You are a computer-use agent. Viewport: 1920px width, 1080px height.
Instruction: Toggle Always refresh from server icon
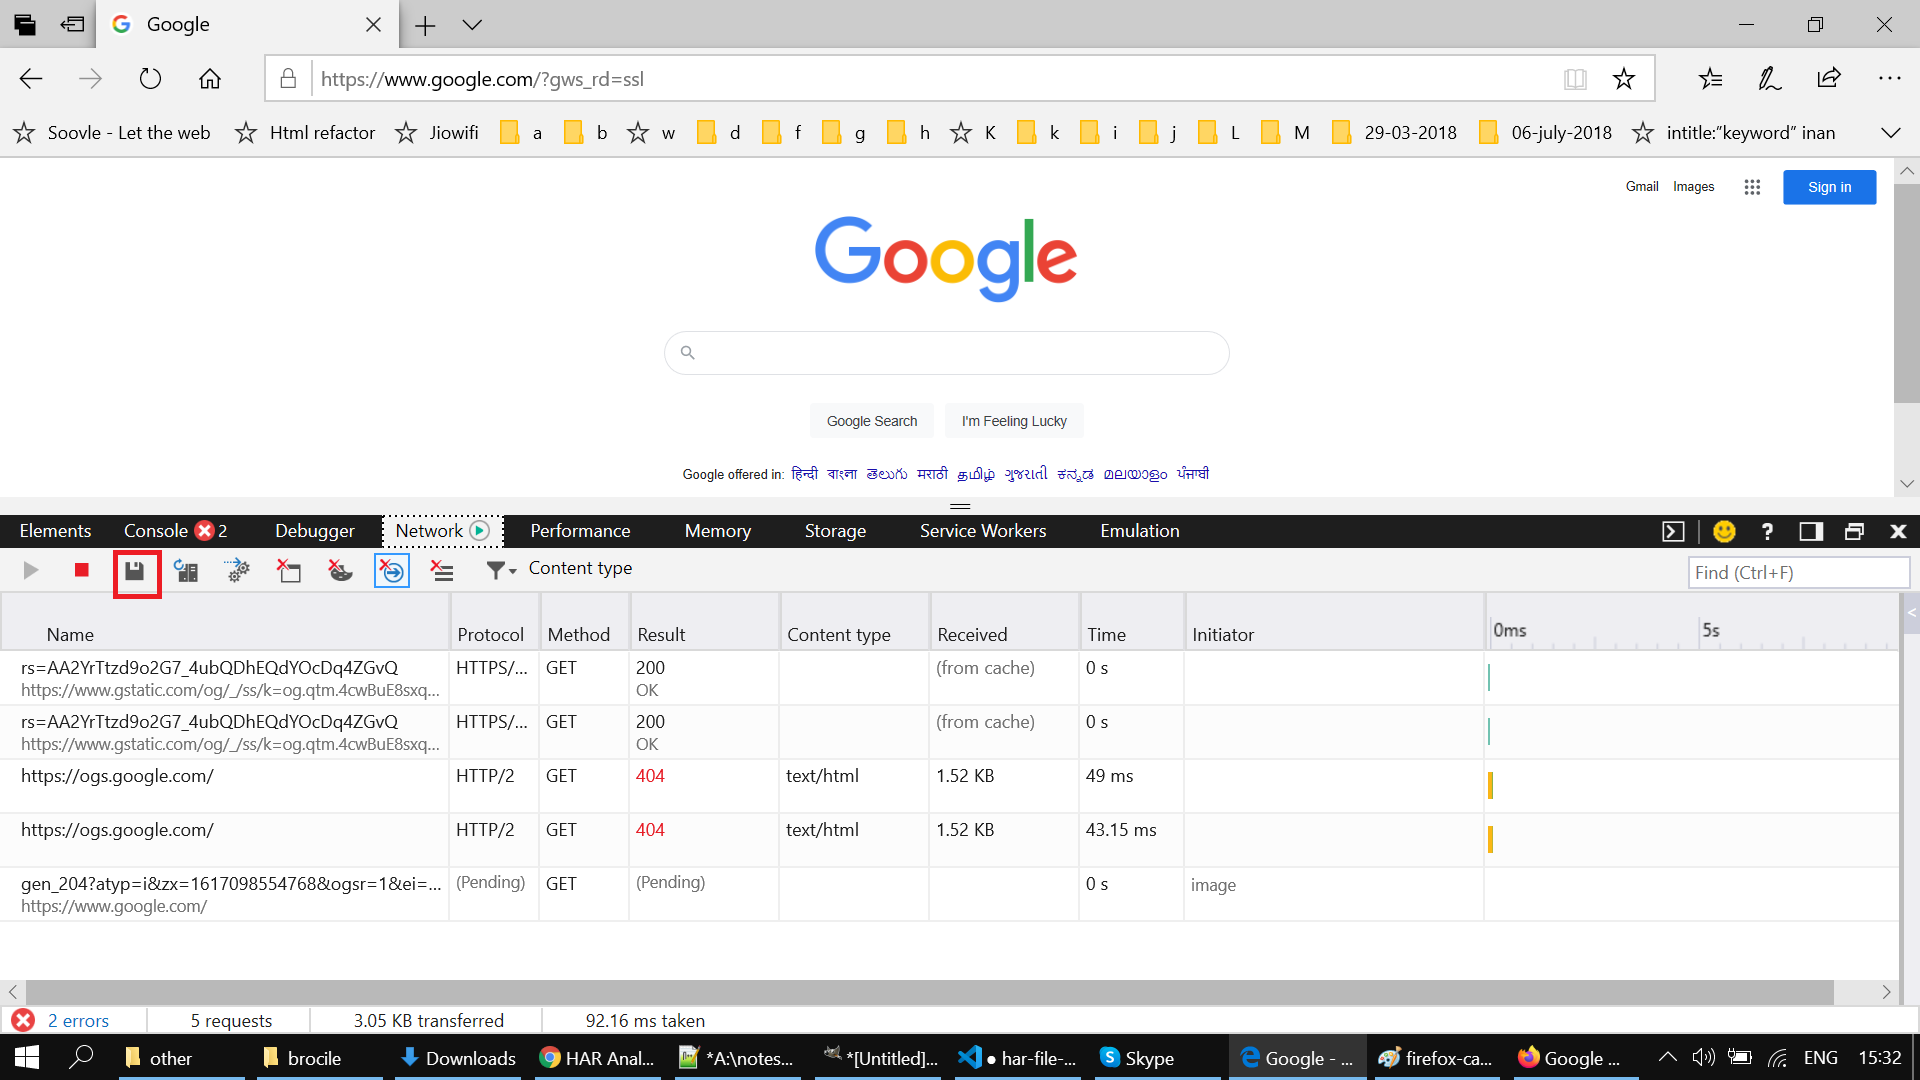pos(186,571)
